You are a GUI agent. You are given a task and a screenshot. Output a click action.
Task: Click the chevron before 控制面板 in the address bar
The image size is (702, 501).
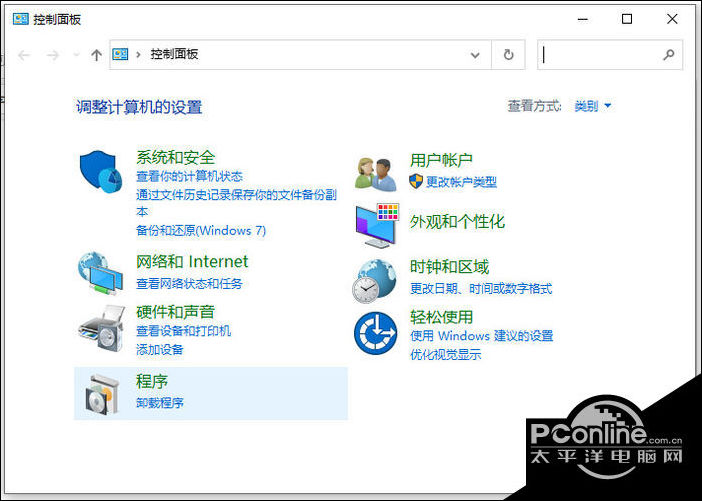(x=138, y=55)
